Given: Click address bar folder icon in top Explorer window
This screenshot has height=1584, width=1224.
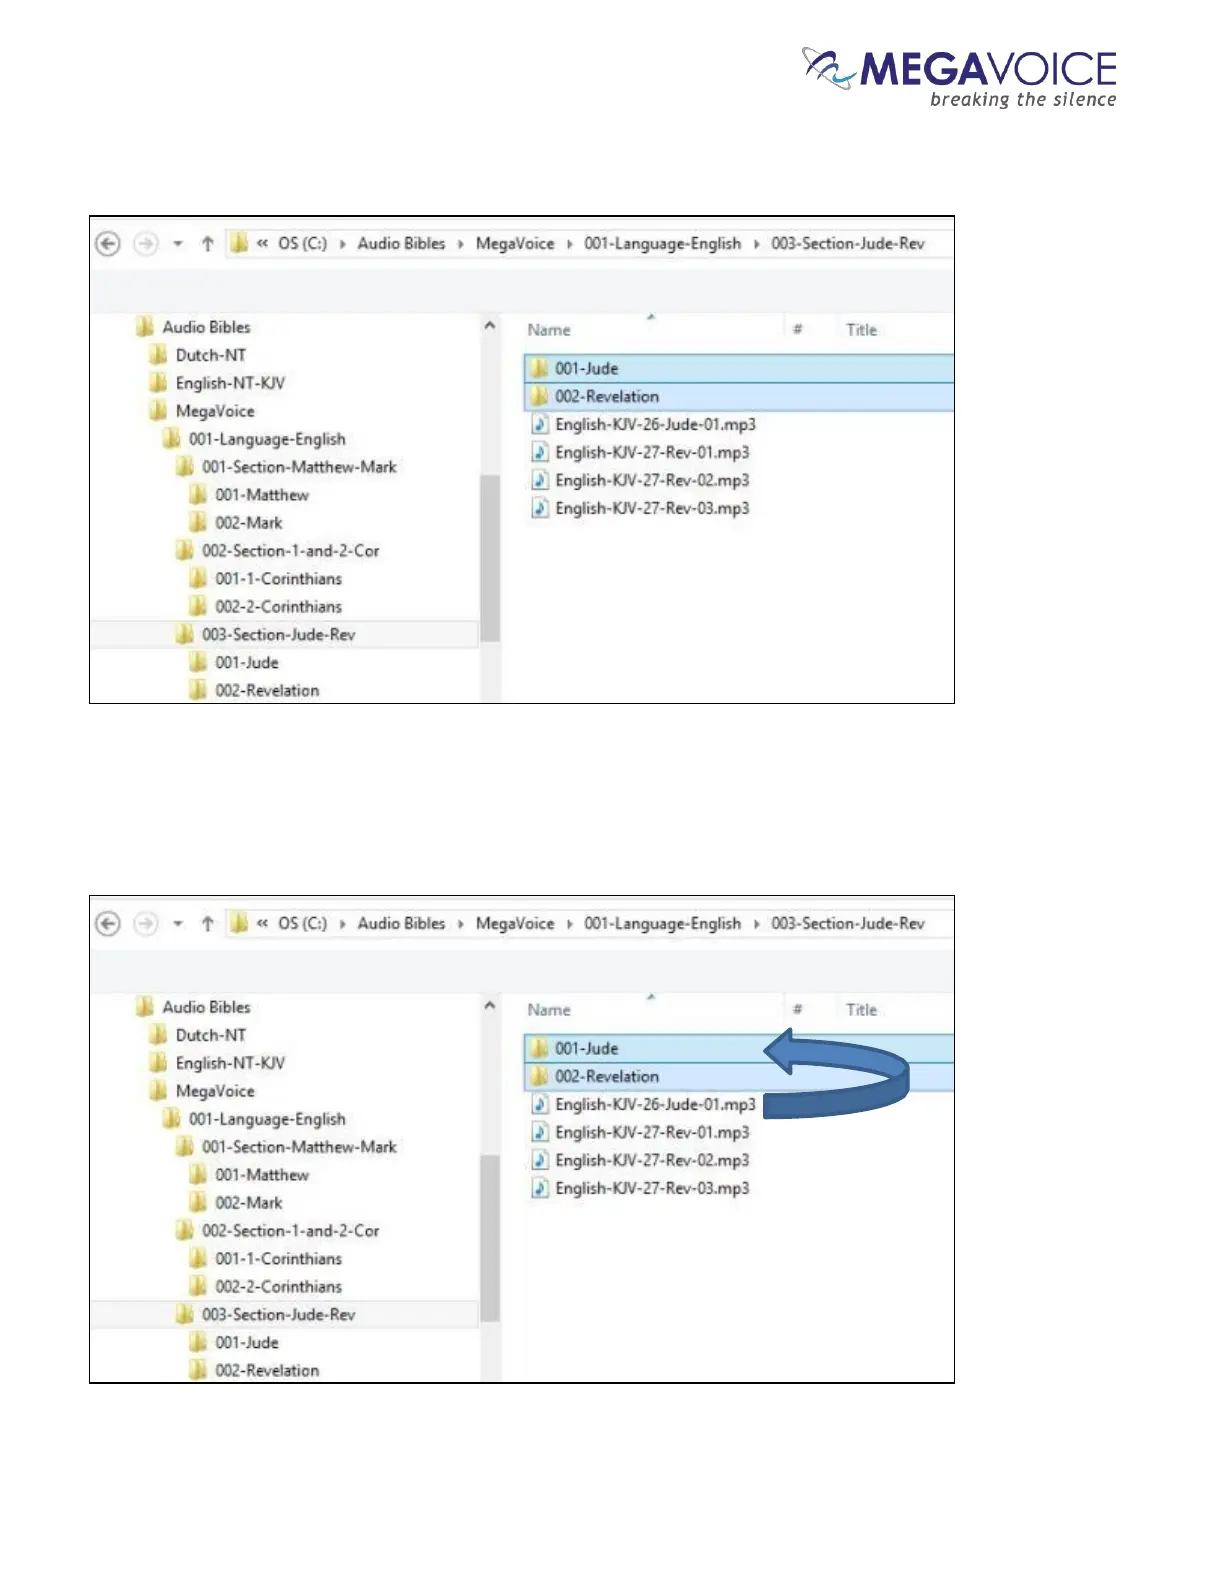Looking at the screenshot, I should (x=239, y=243).
